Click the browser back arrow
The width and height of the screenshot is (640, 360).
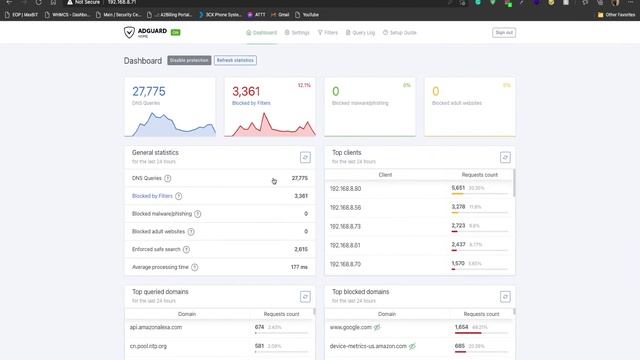9,2
